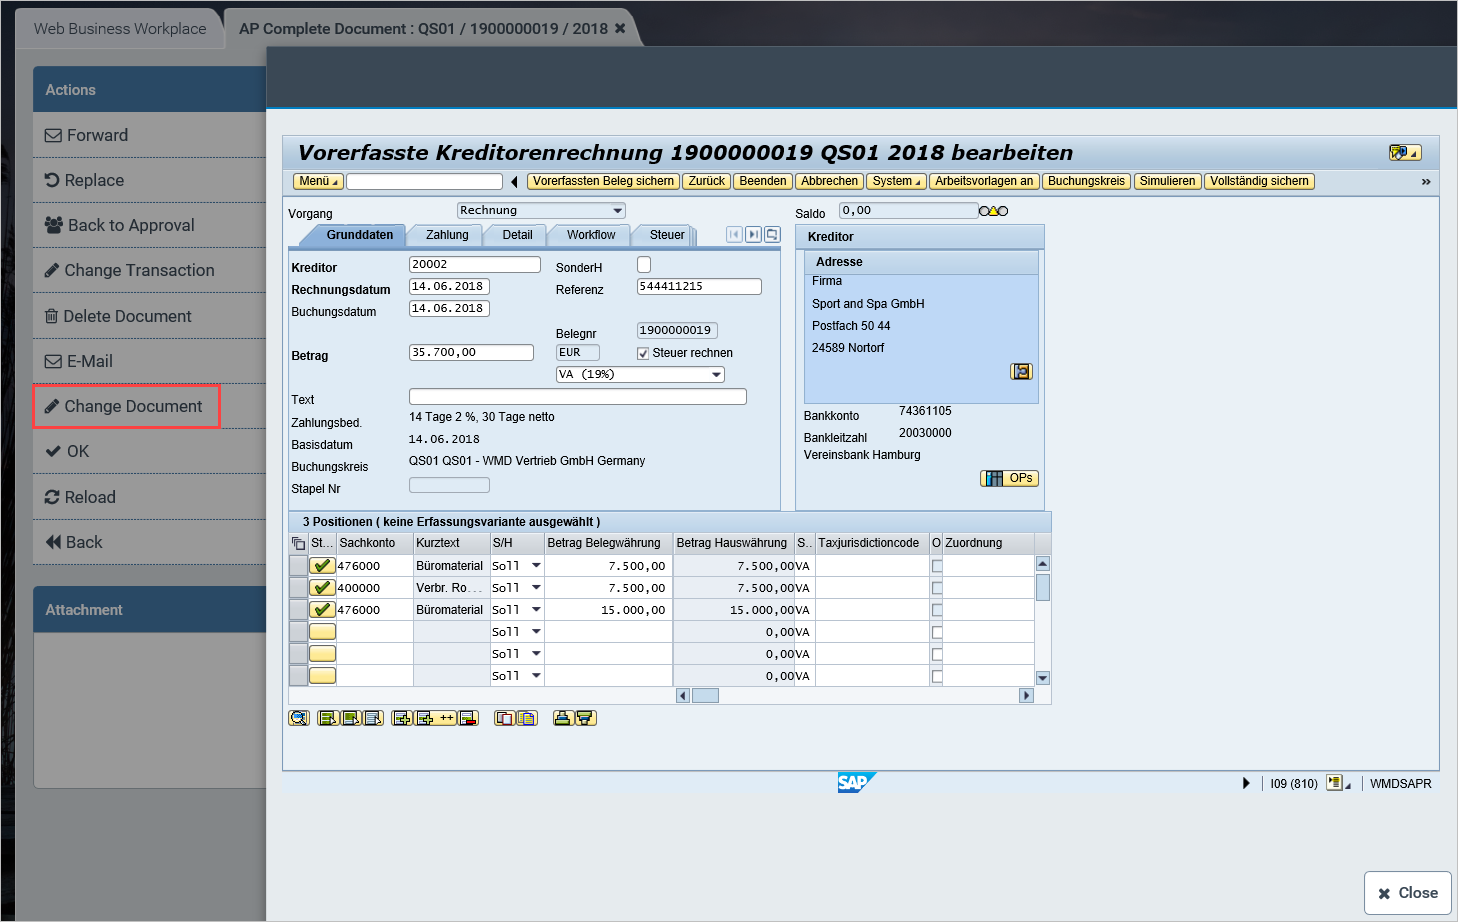This screenshot has width=1458, height=922.
Task: Click the tab list icon beside Steuer
Action: point(772,235)
